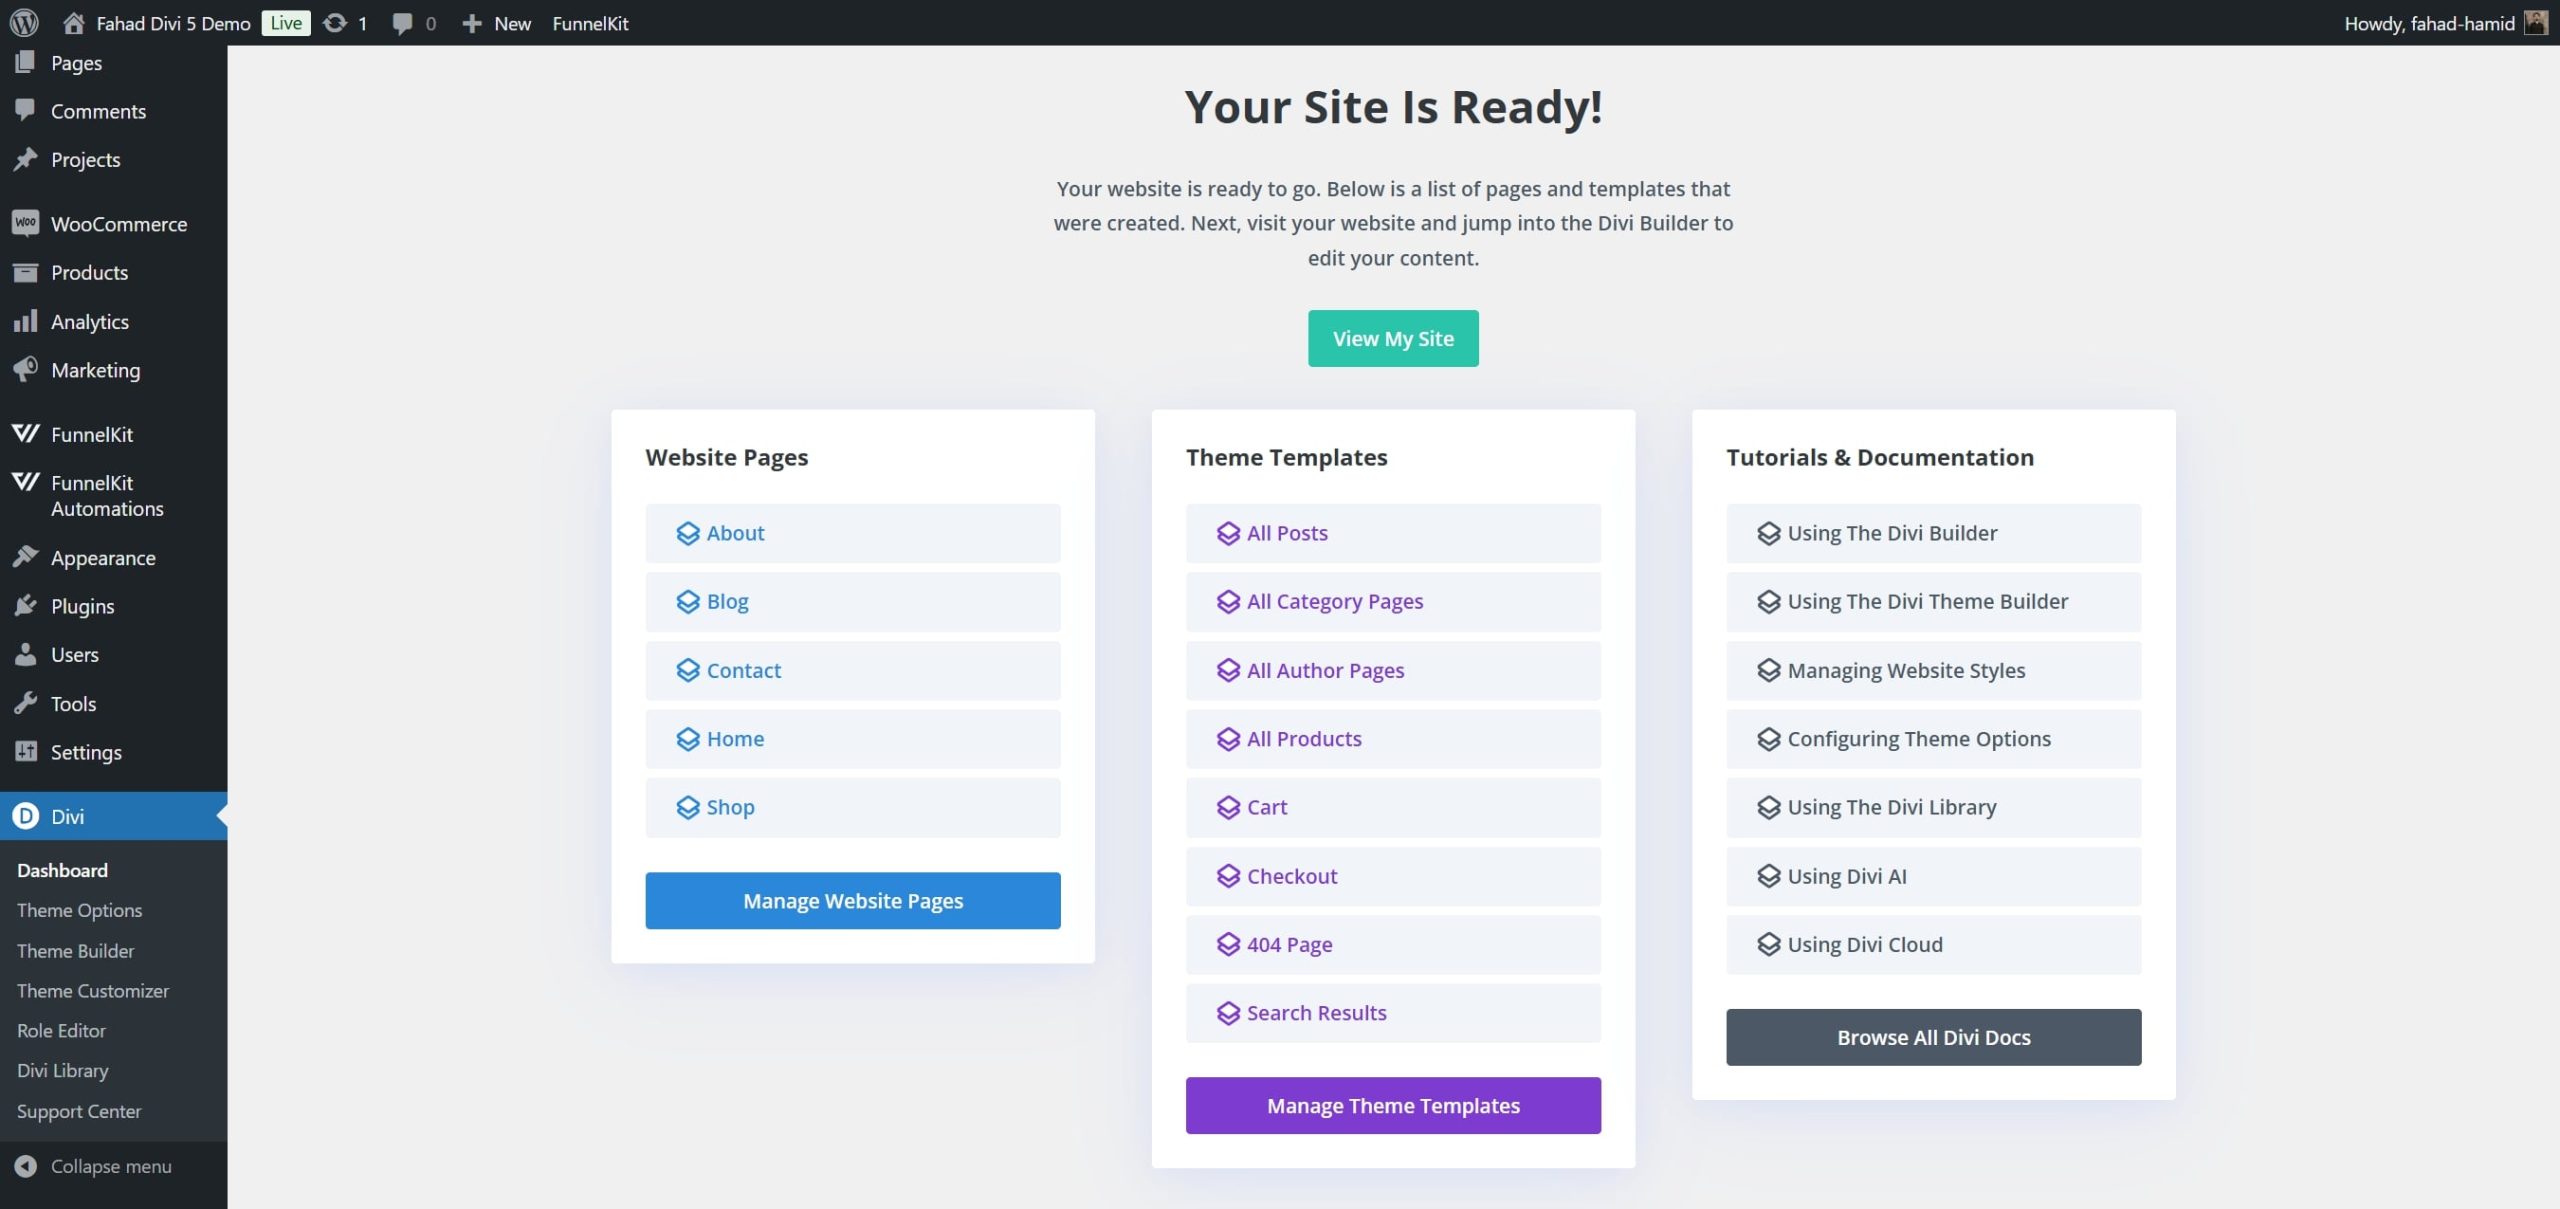
Task: Open the Using Divi AI tutorial link
Action: click(x=1845, y=875)
